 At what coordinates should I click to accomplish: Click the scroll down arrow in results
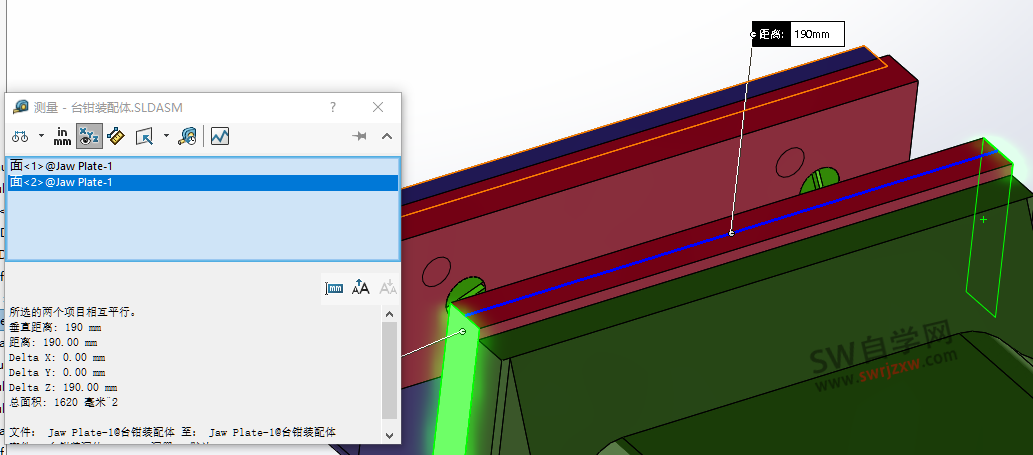coord(390,435)
